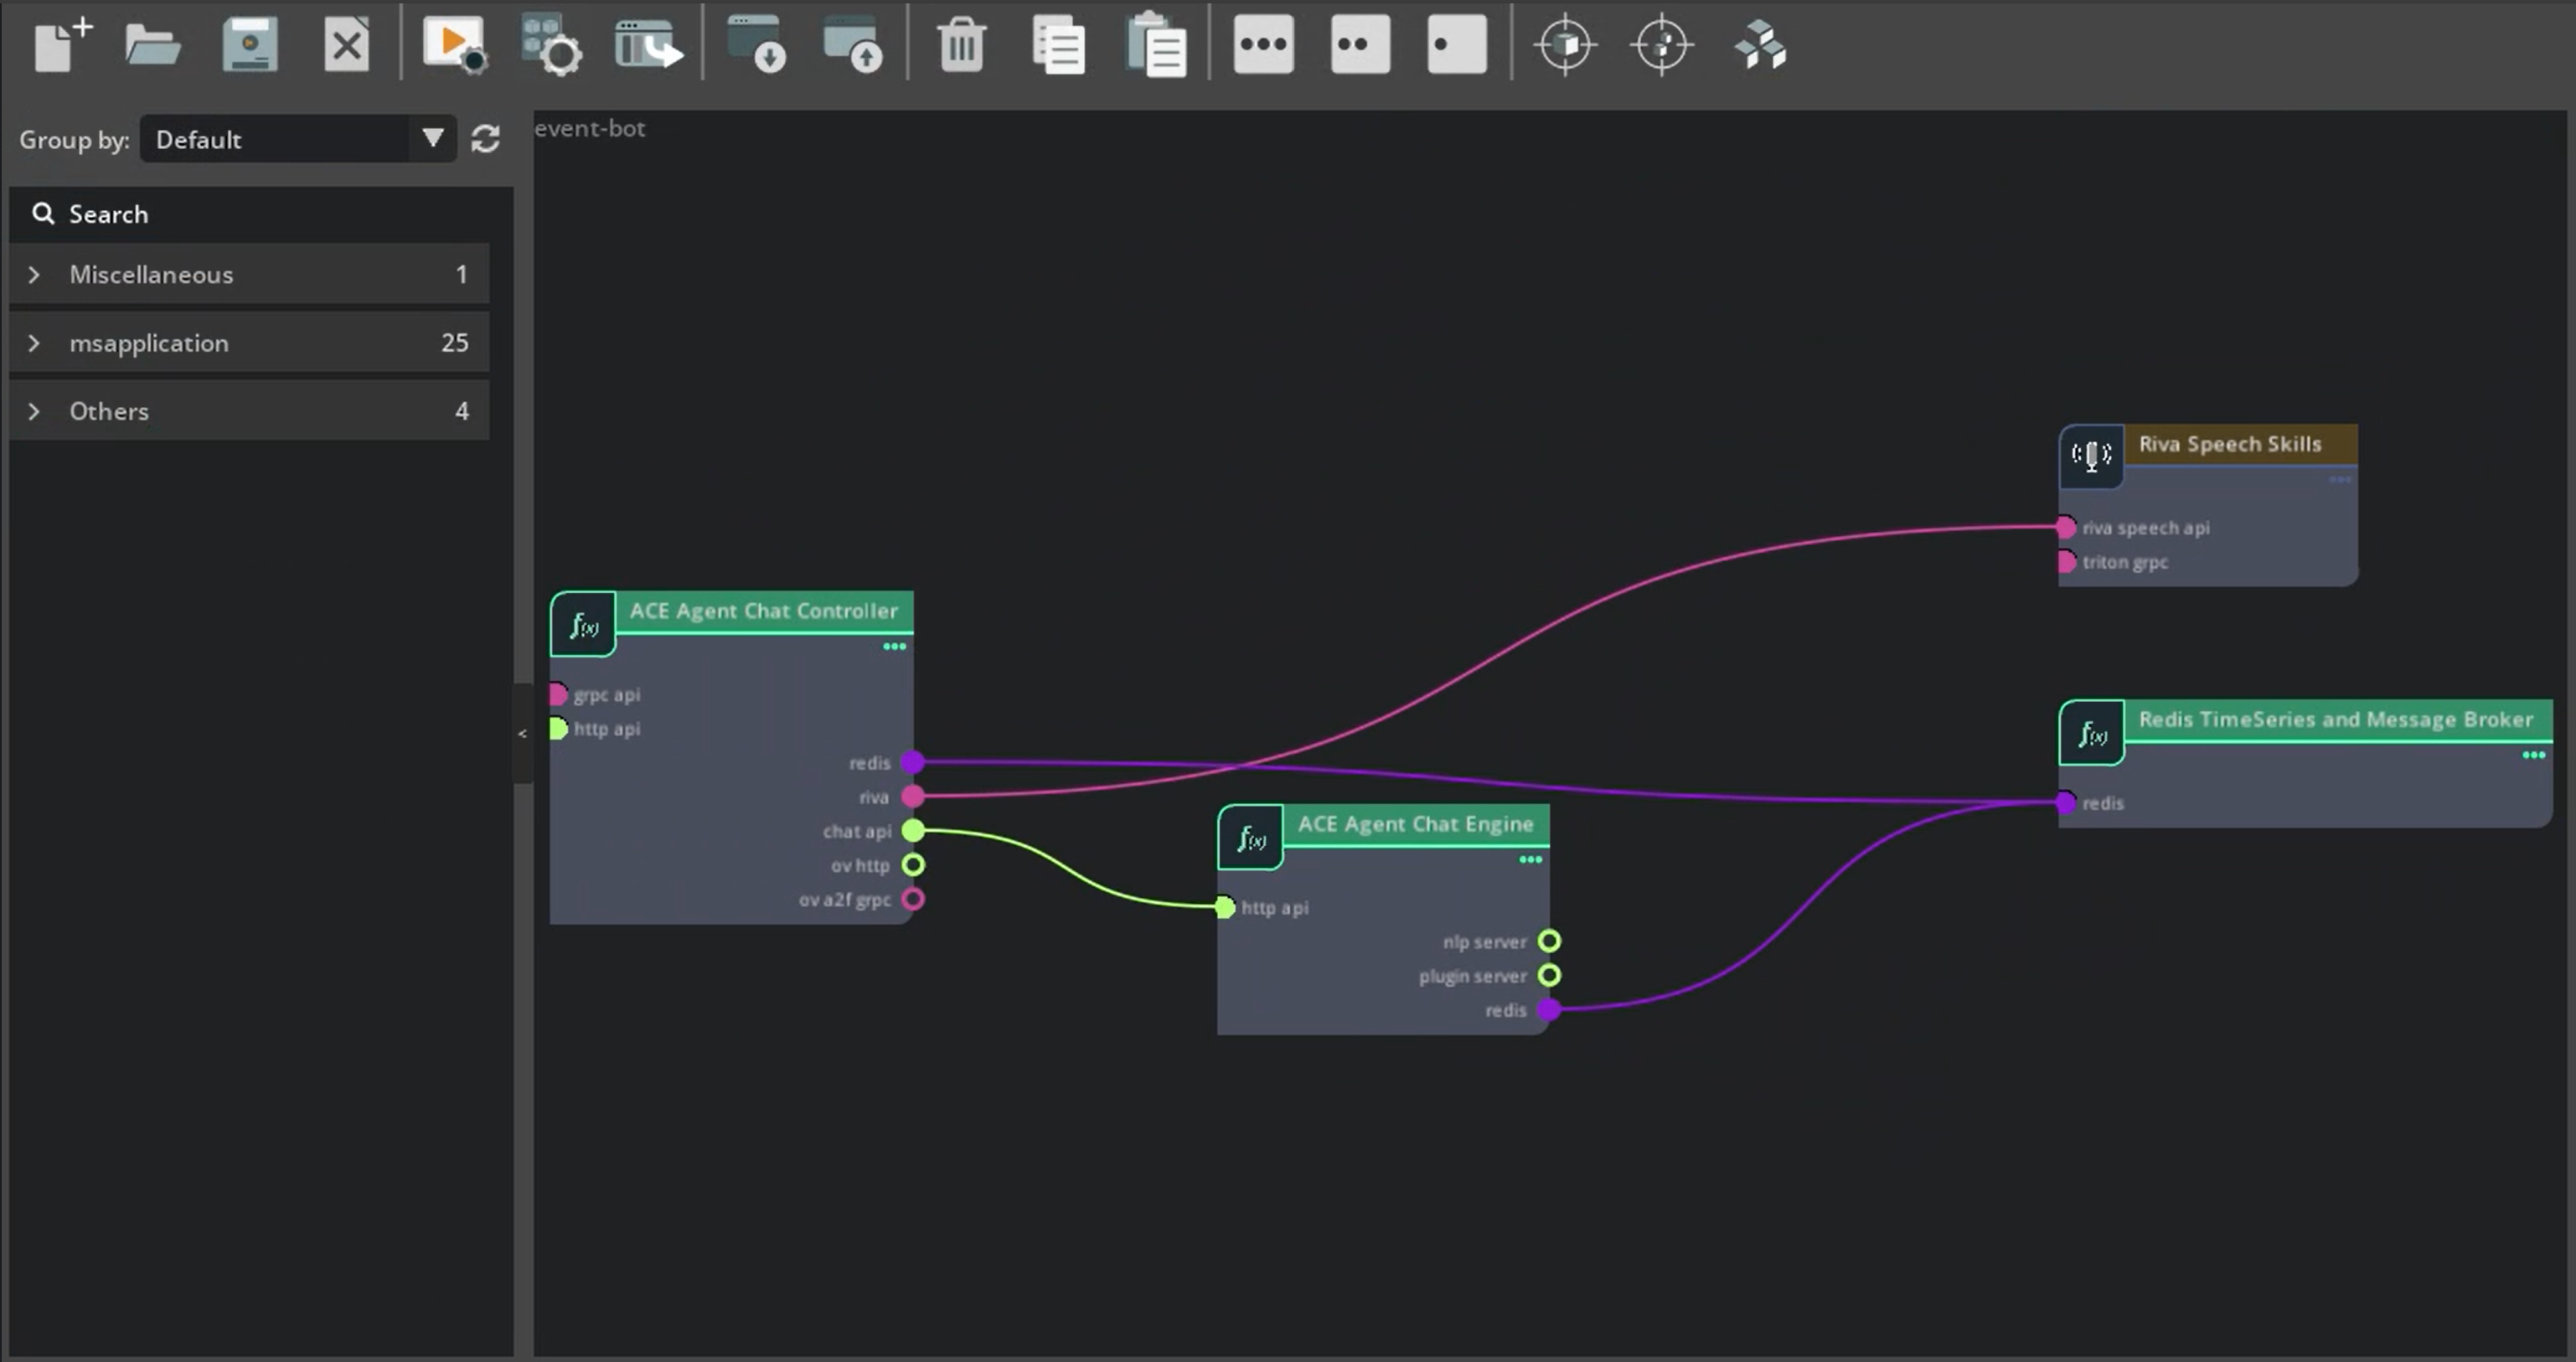Open ACE Agent Chat Controller options dots
The image size is (2576, 1362).
click(x=894, y=647)
